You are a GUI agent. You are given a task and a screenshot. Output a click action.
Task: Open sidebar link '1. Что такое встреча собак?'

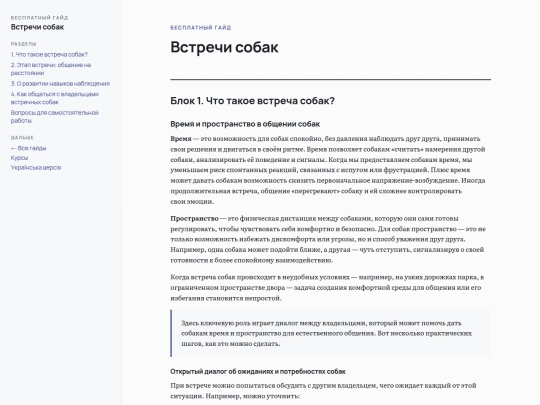(x=49, y=54)
